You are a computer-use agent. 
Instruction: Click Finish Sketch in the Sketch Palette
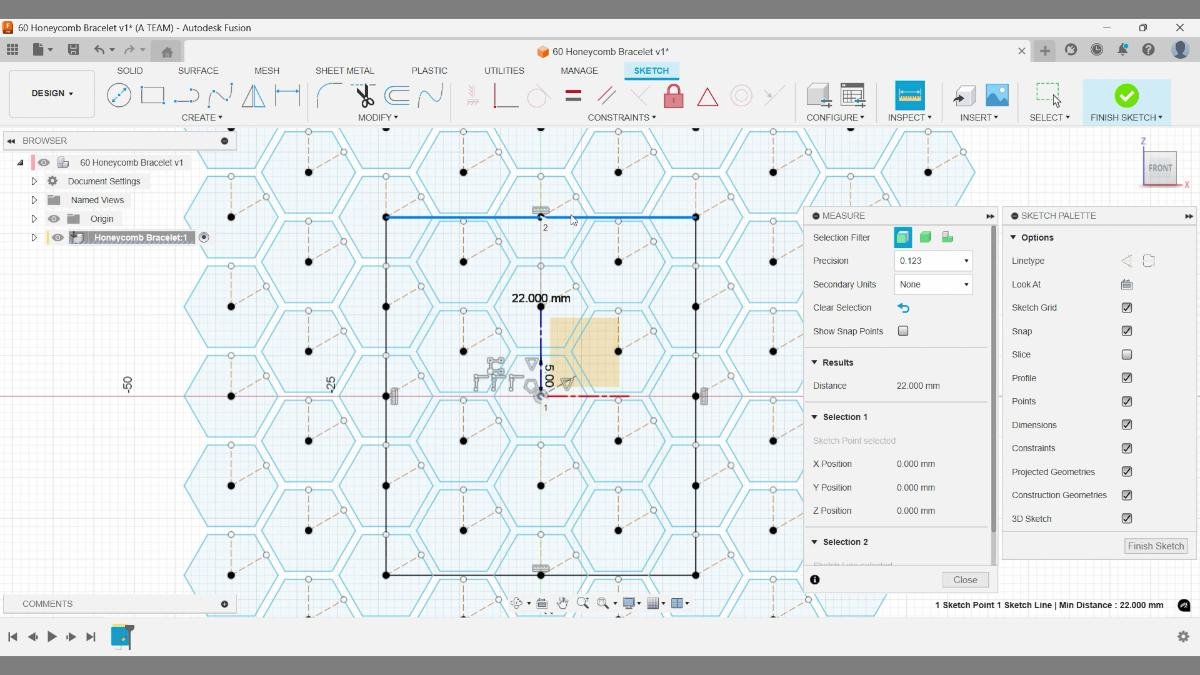[1155, 546]
